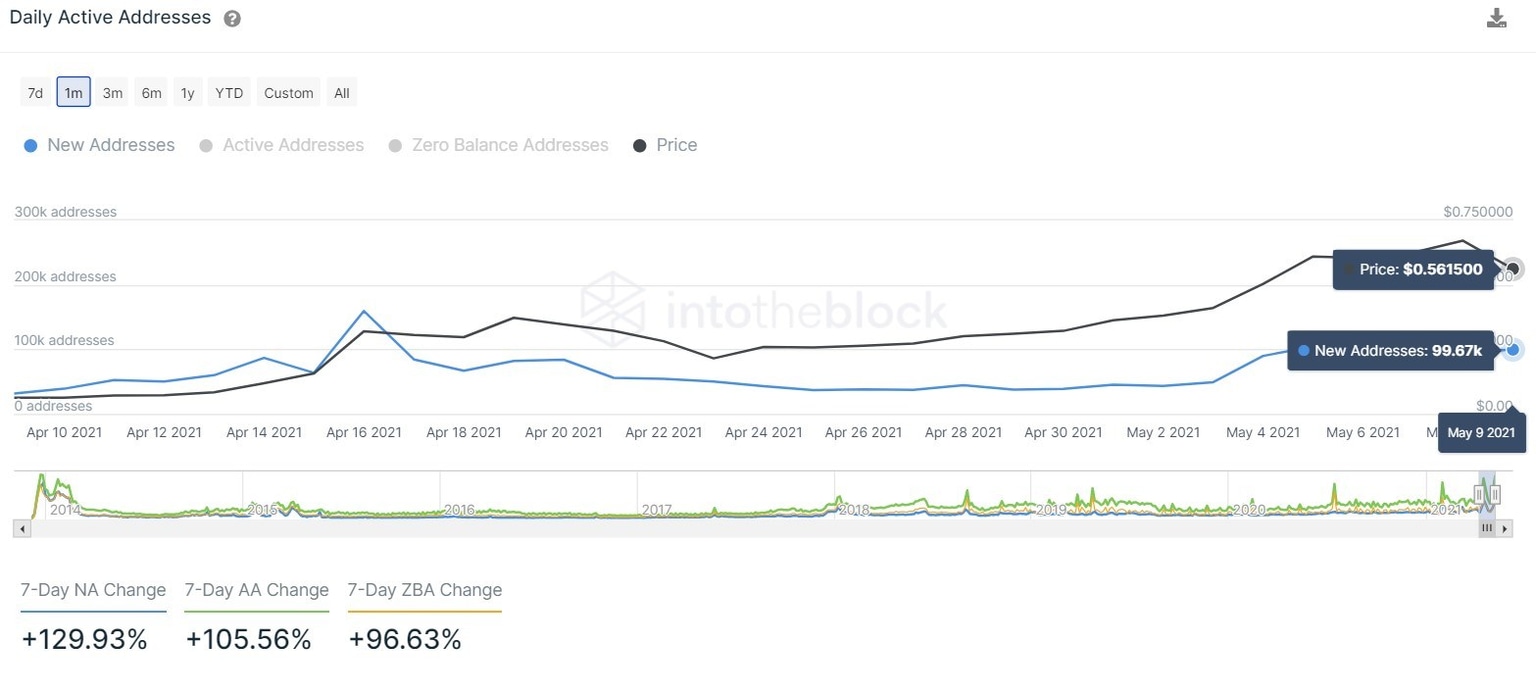Click the navigator's right range handle
Screen dimensions: 1536x691
(x=1495, y=495)
